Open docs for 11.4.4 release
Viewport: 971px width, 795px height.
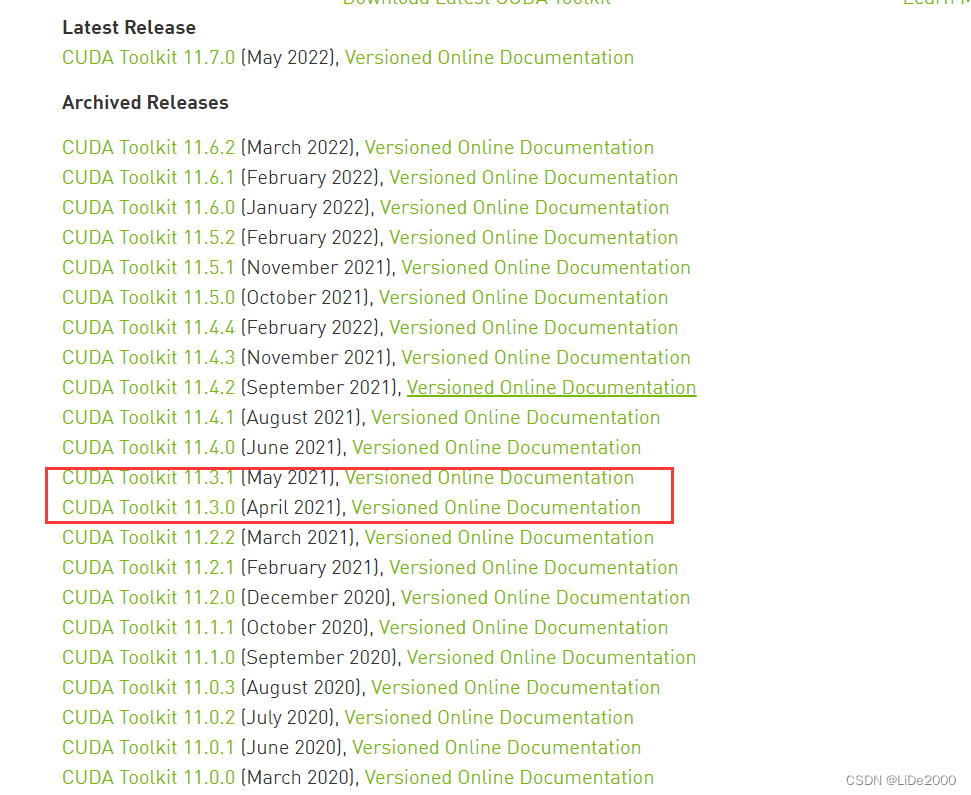point(533,328)
